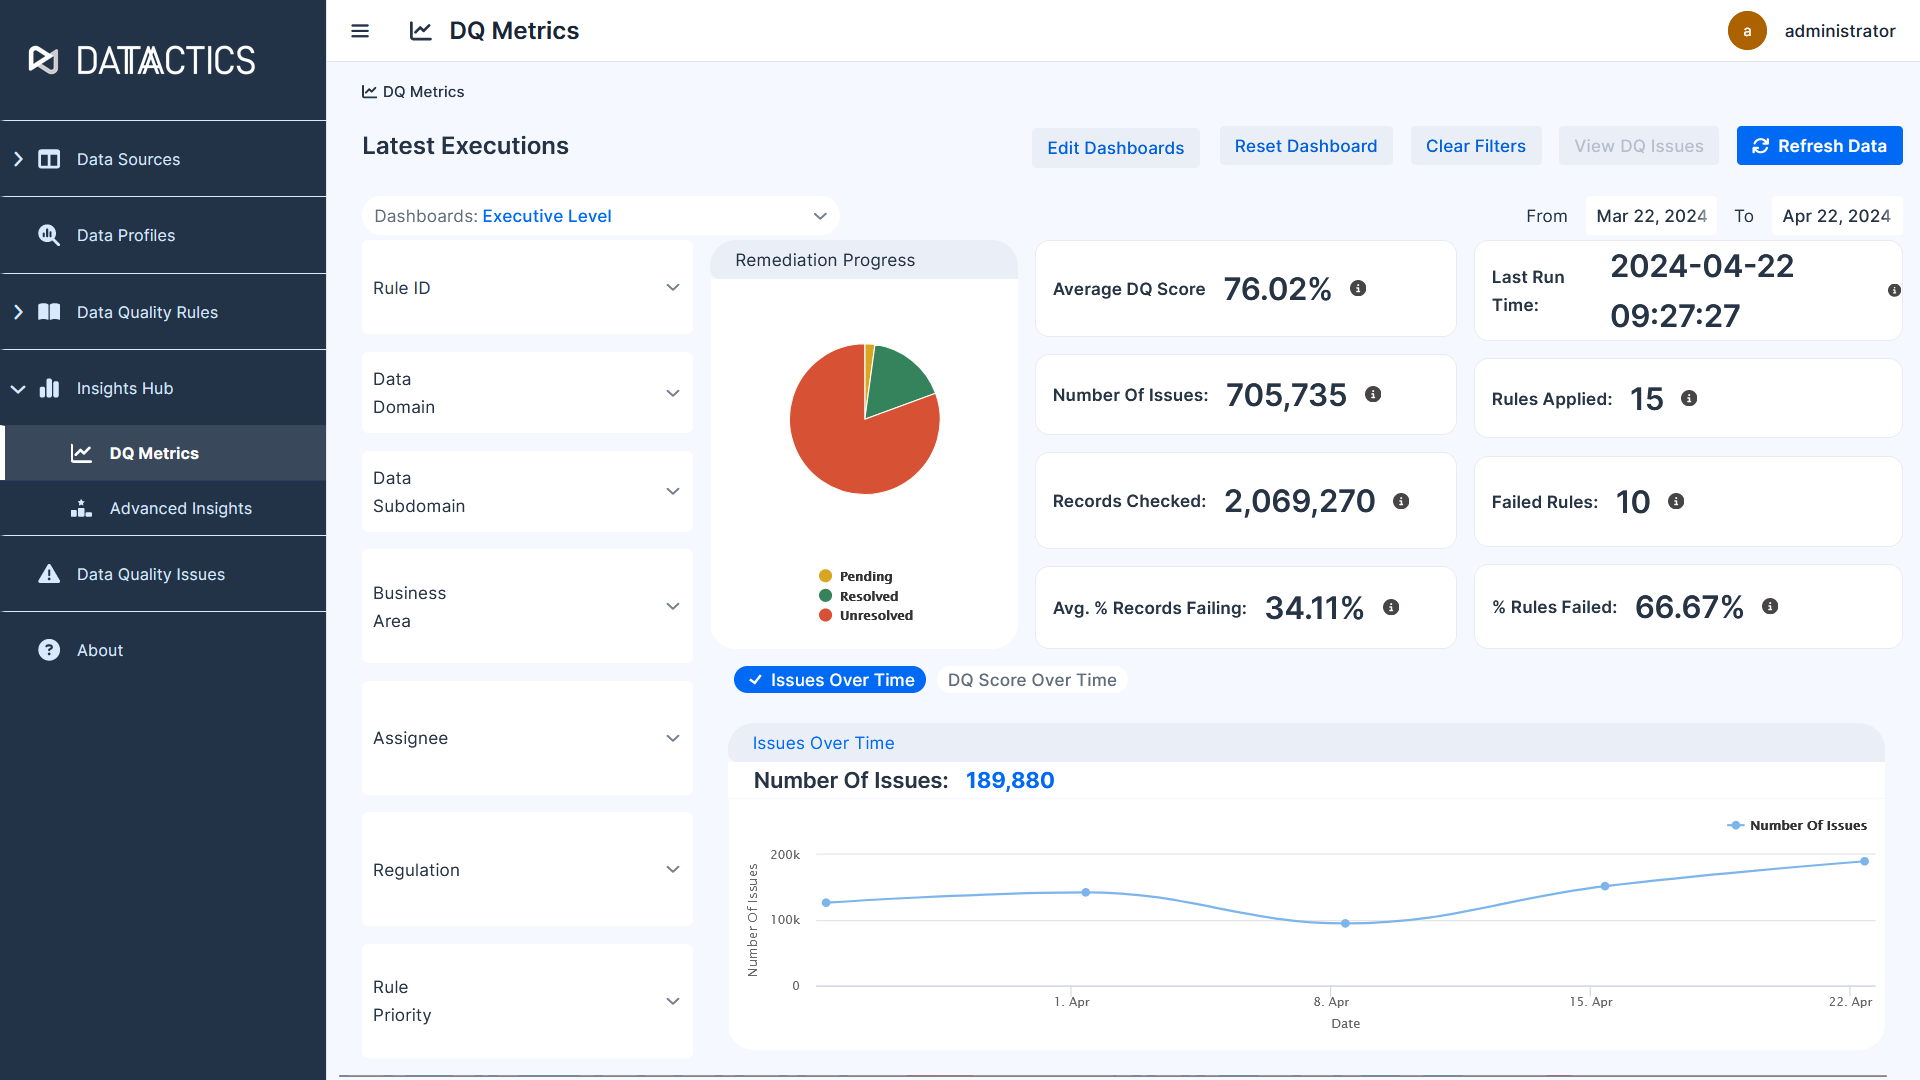Enable the DQ Score Over Time toggle
Viewport: 1920px width, 1080px height.
point(1032,679)
